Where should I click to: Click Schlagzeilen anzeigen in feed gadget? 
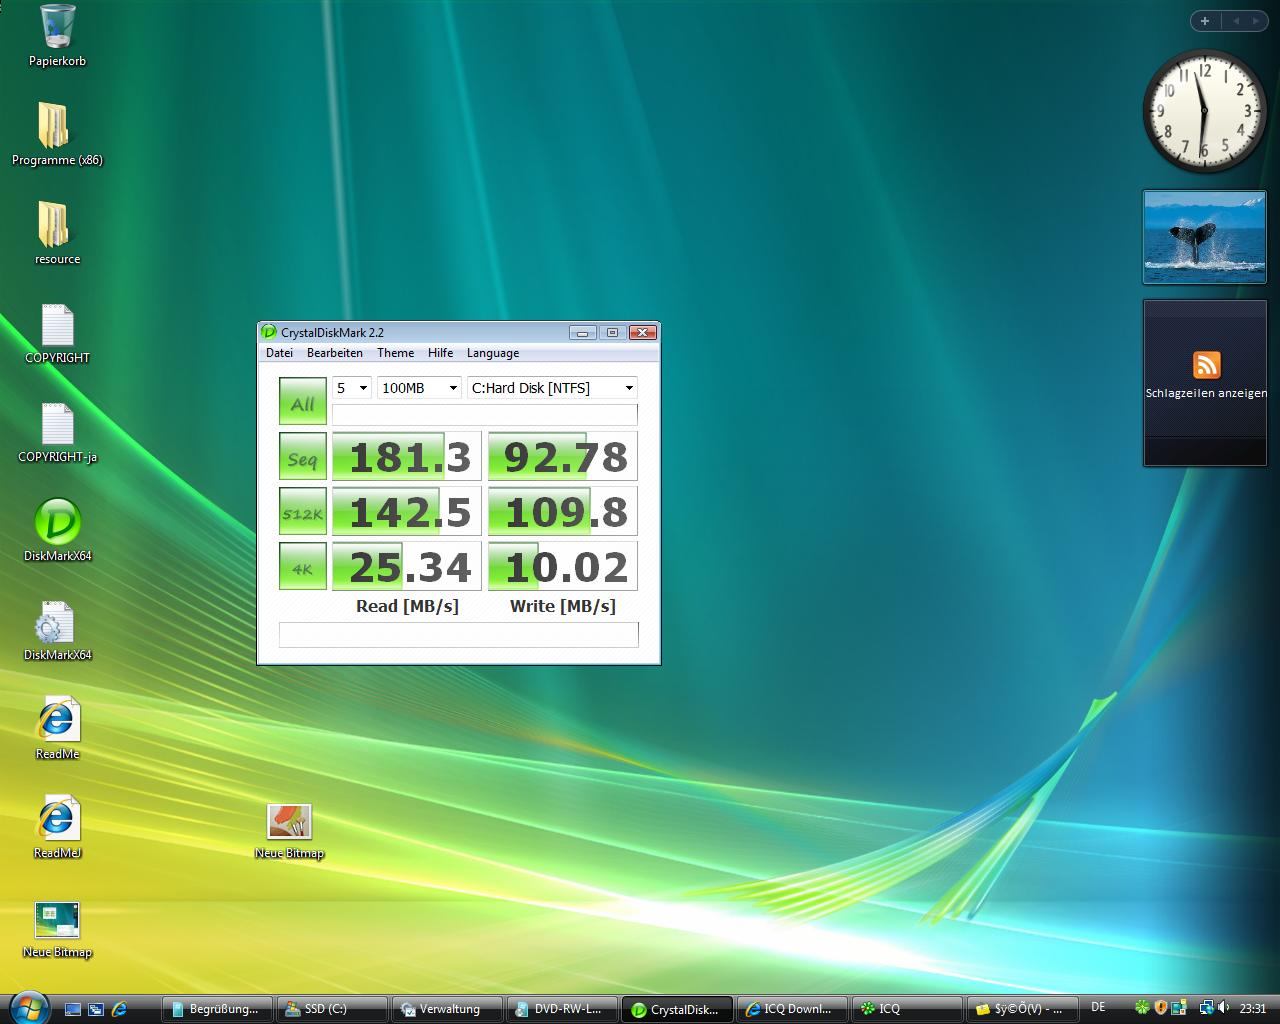click(x=1206, y=393)
